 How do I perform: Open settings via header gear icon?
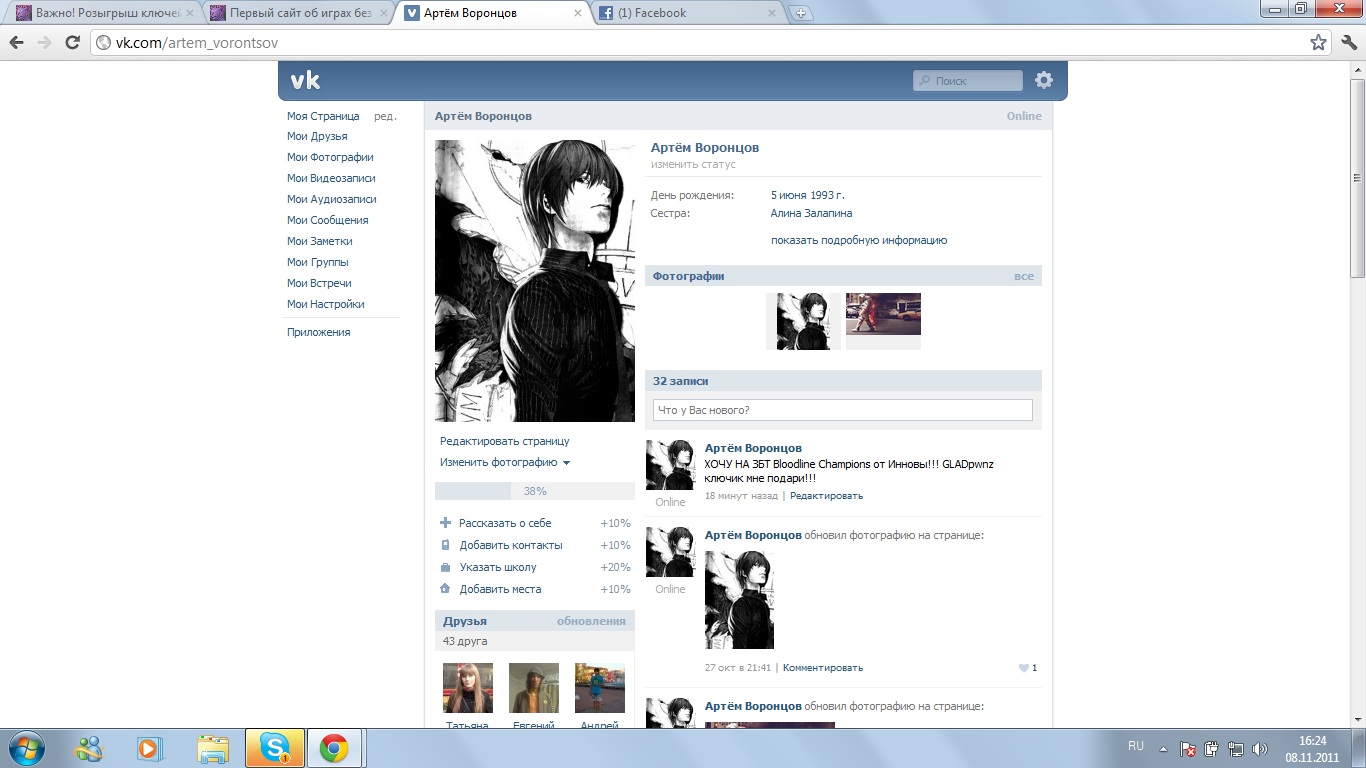point(1044,80)
